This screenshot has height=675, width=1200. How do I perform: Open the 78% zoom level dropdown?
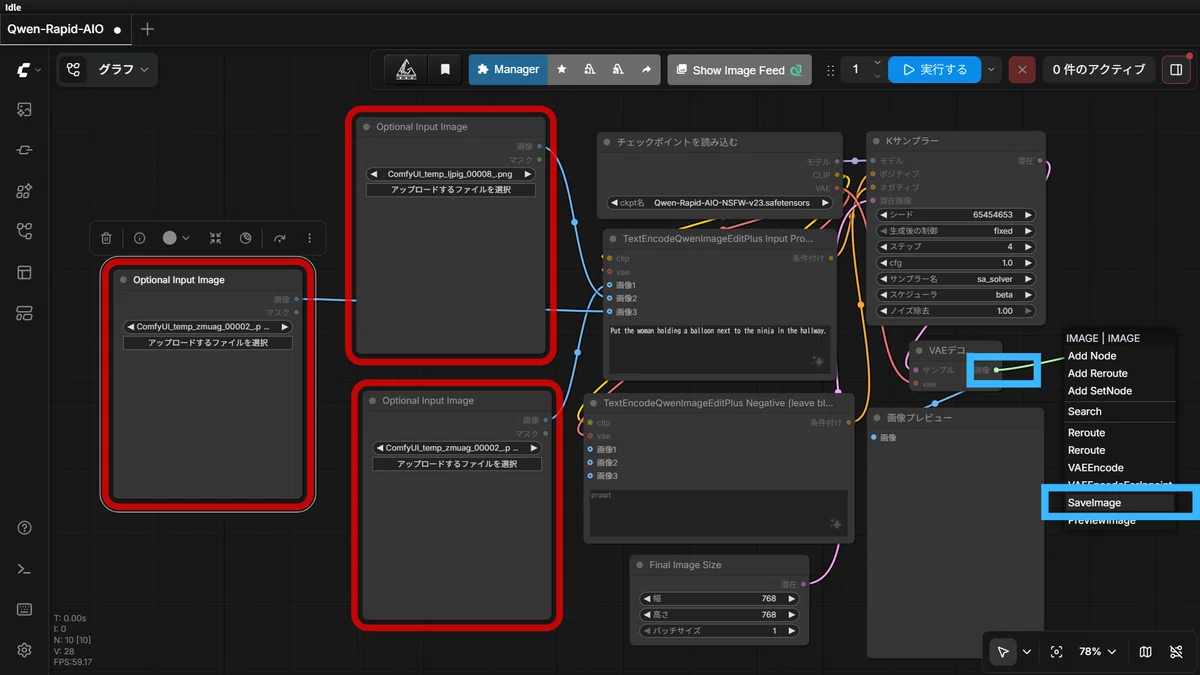(1097, 652)
